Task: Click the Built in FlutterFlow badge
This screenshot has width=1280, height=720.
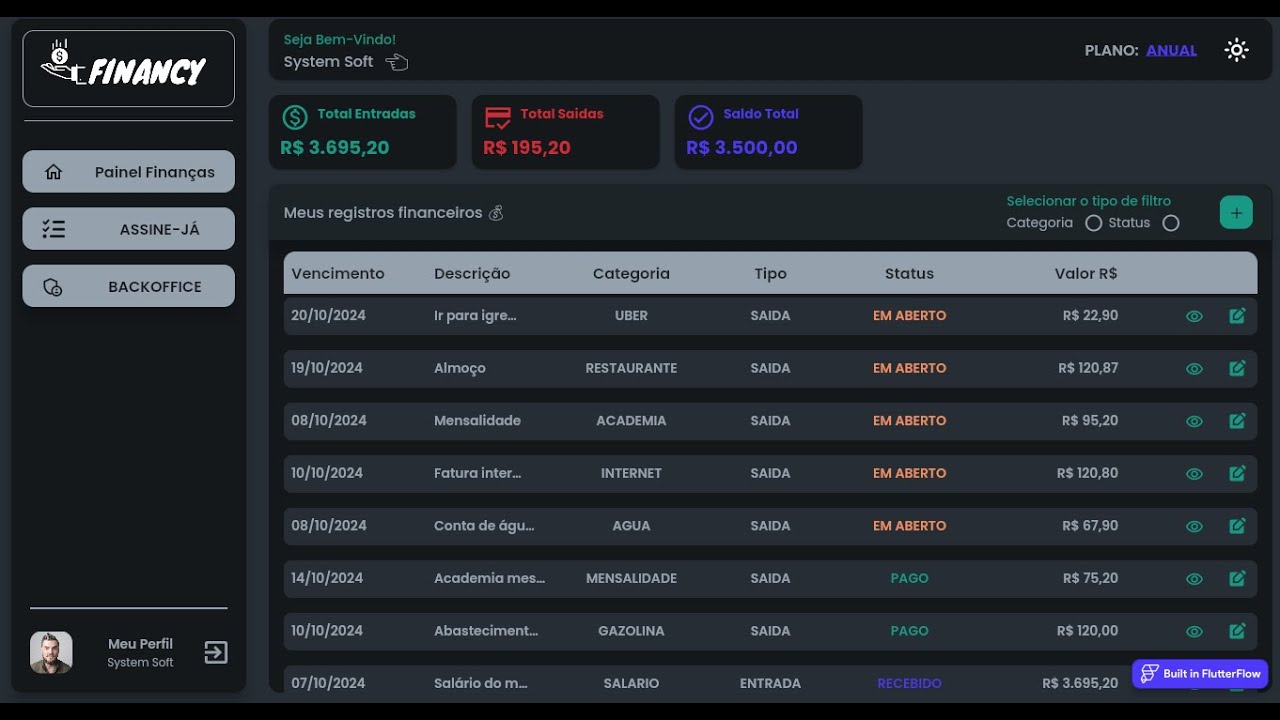Action: click(1200, 674)
